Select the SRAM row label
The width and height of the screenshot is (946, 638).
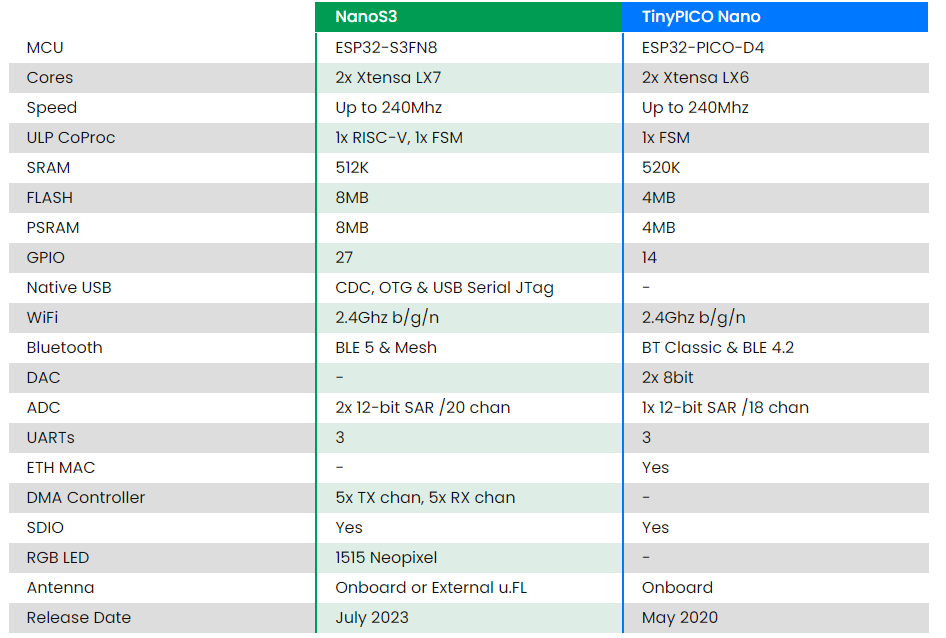pyautogui.click(x=48, y=168)
